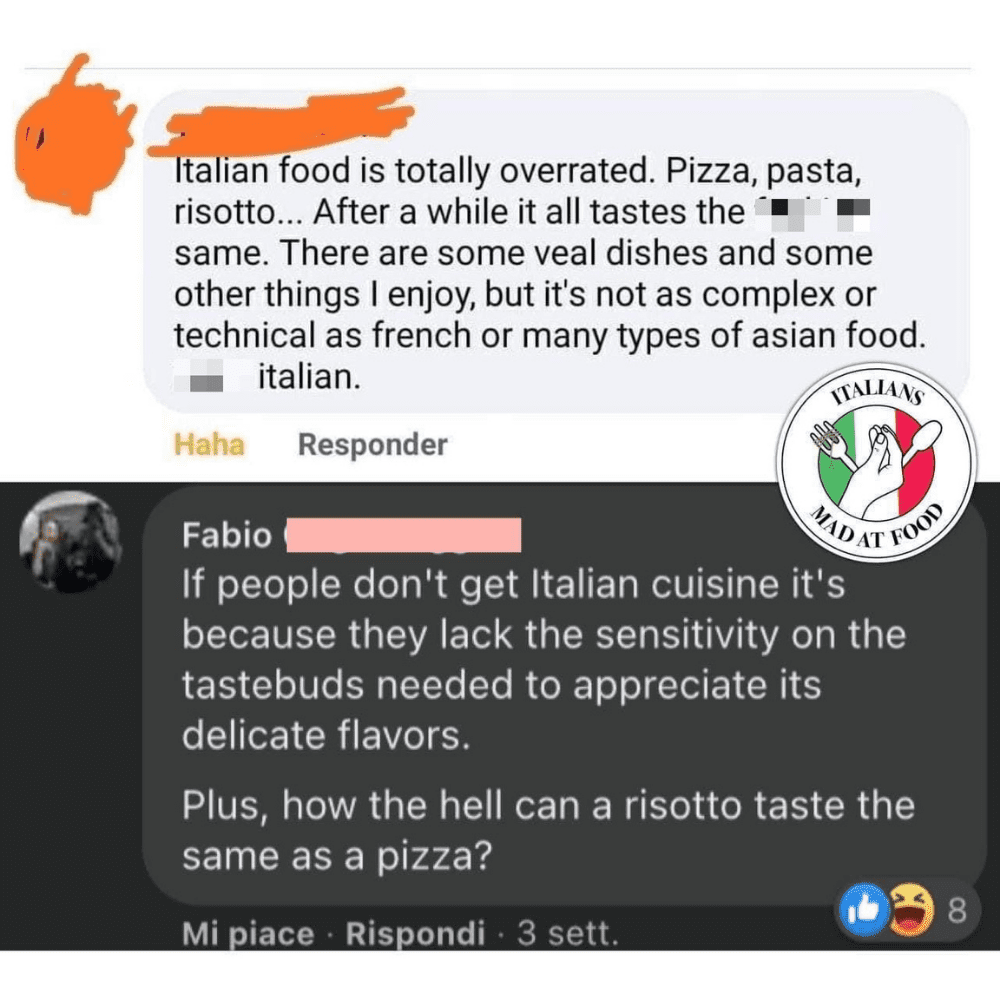Click Mi piace under Fabio's comment
The height and width of the screenshot is (1000, 1000).
pos(248,934)
